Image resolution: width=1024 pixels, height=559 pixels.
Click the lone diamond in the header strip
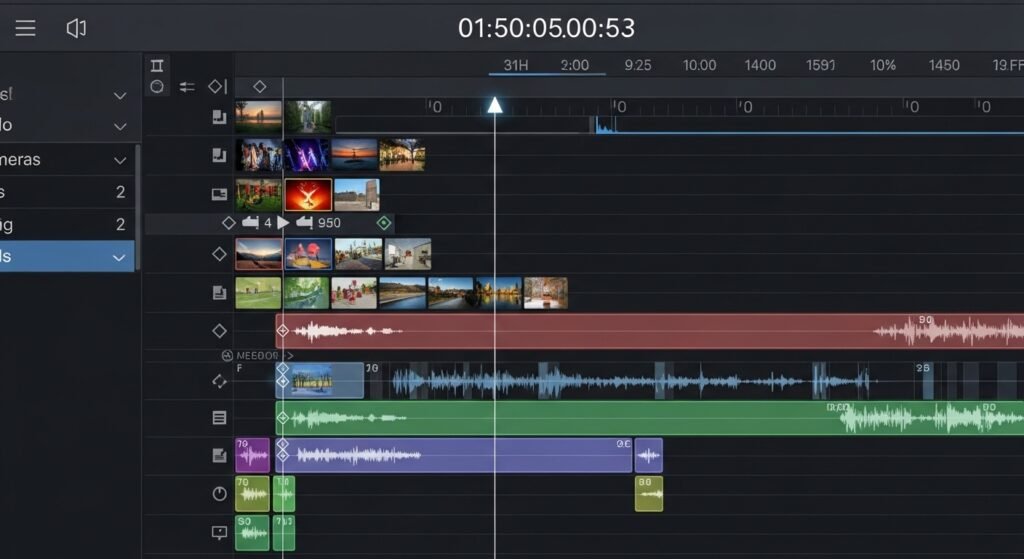pyautogui.click(x=259, y=86)
